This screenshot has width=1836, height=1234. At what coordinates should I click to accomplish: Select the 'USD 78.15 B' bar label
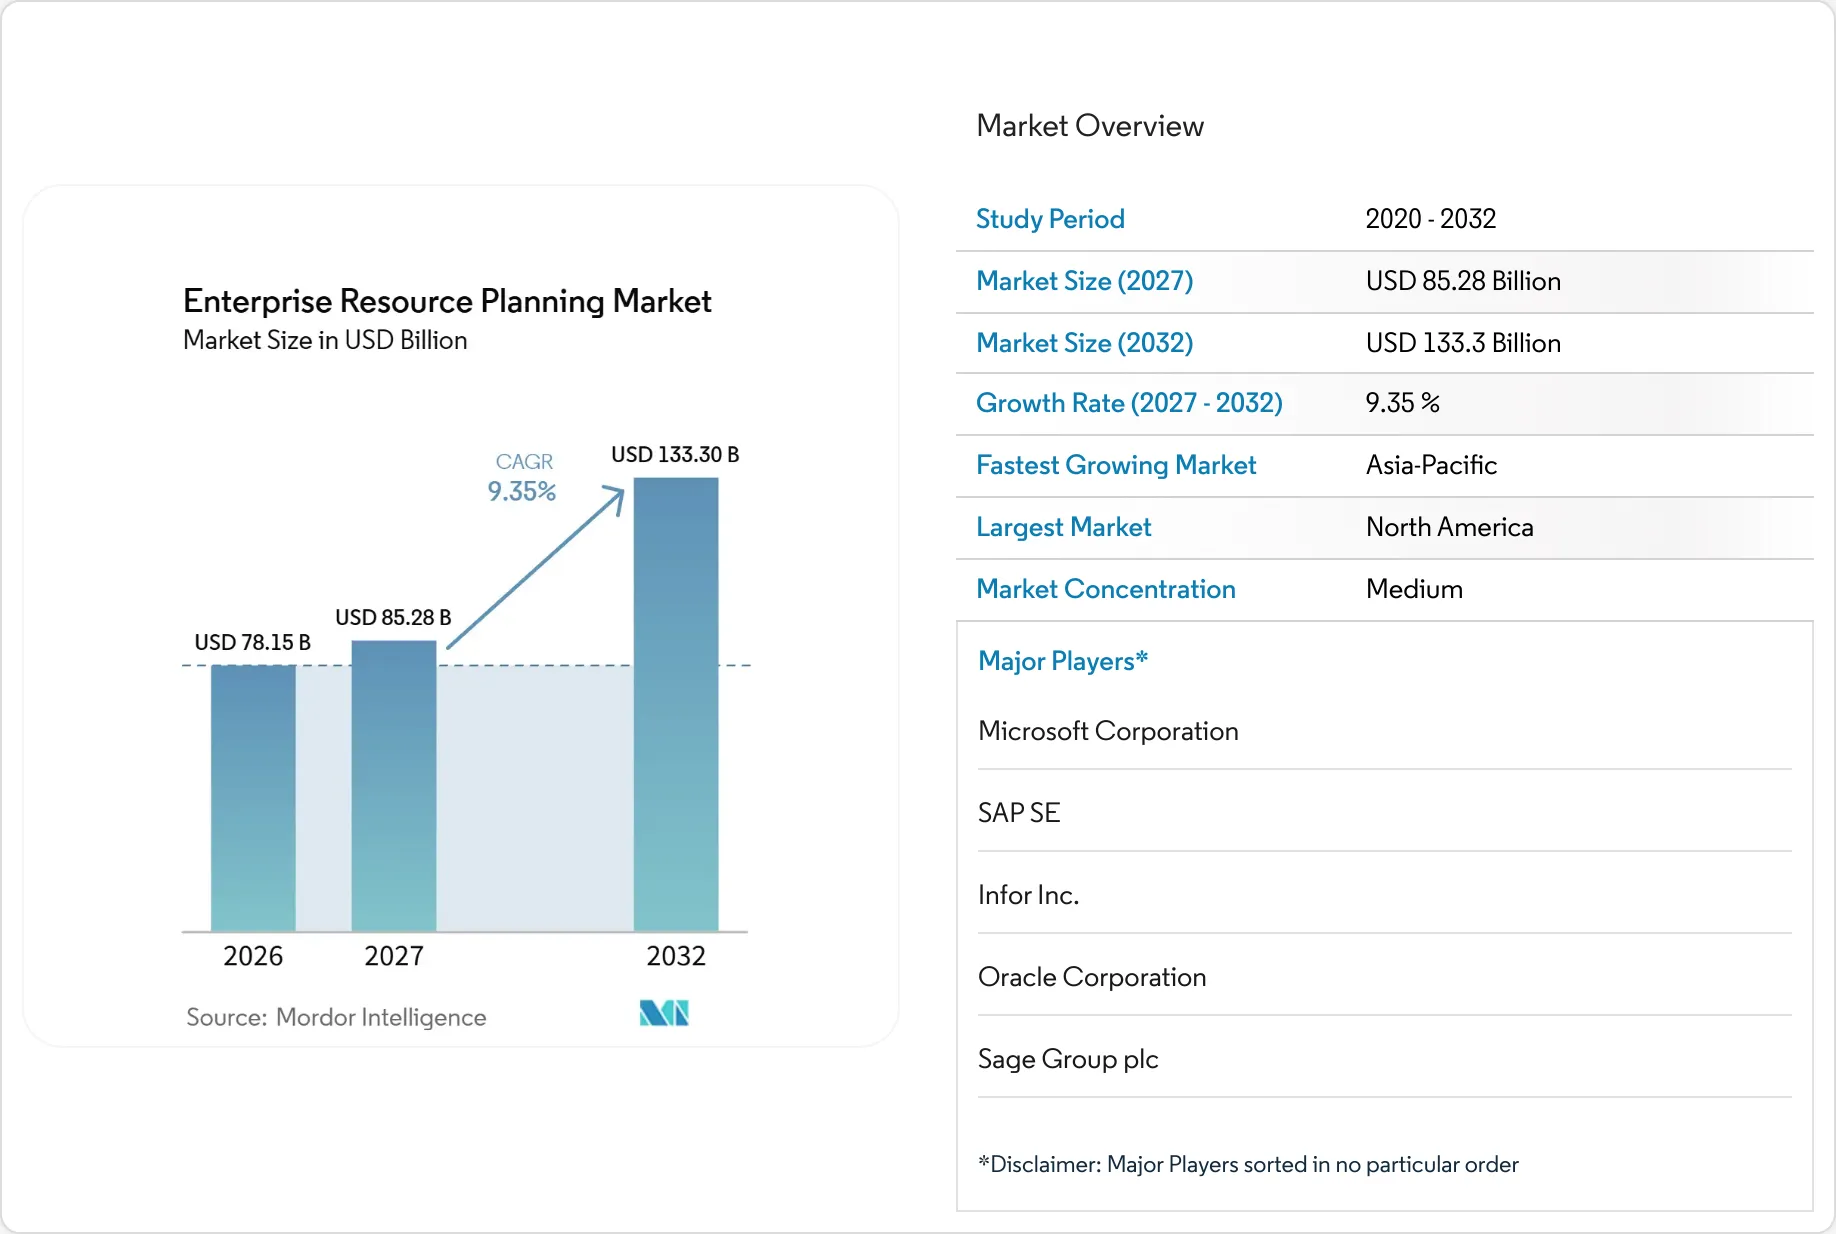(x=252, y=642)
